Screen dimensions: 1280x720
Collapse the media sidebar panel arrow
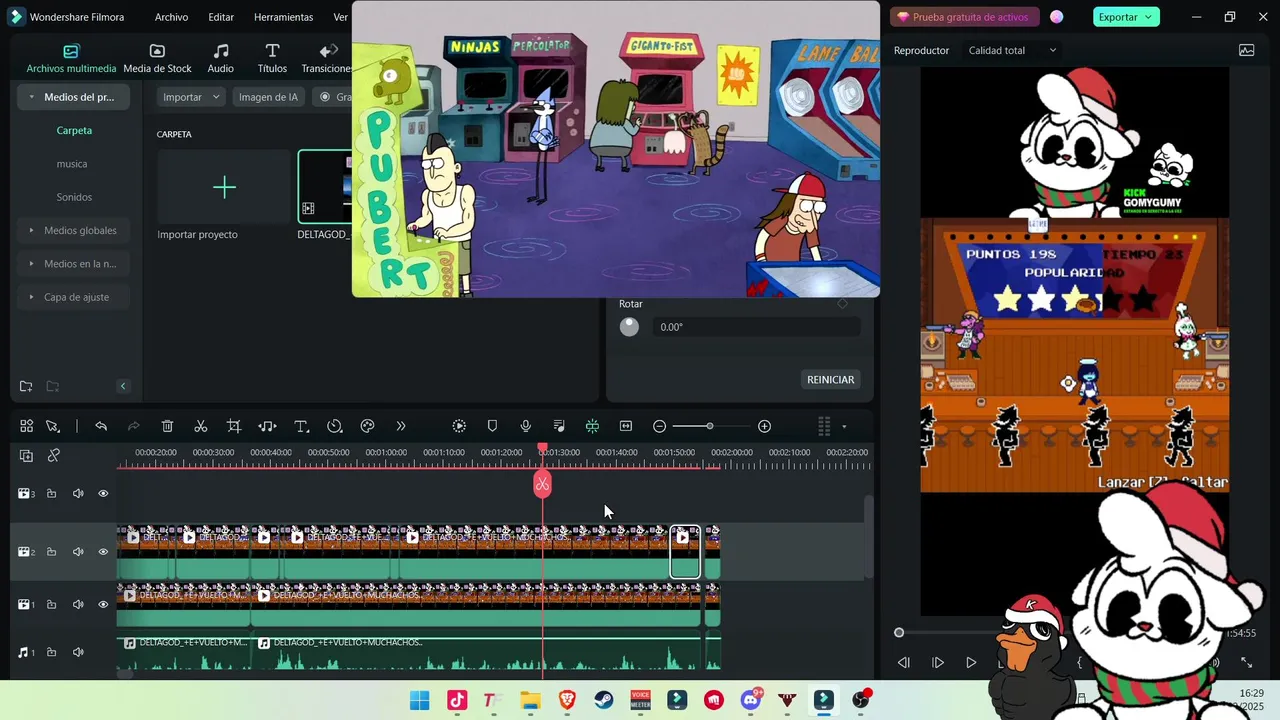(x=123, y=386)
